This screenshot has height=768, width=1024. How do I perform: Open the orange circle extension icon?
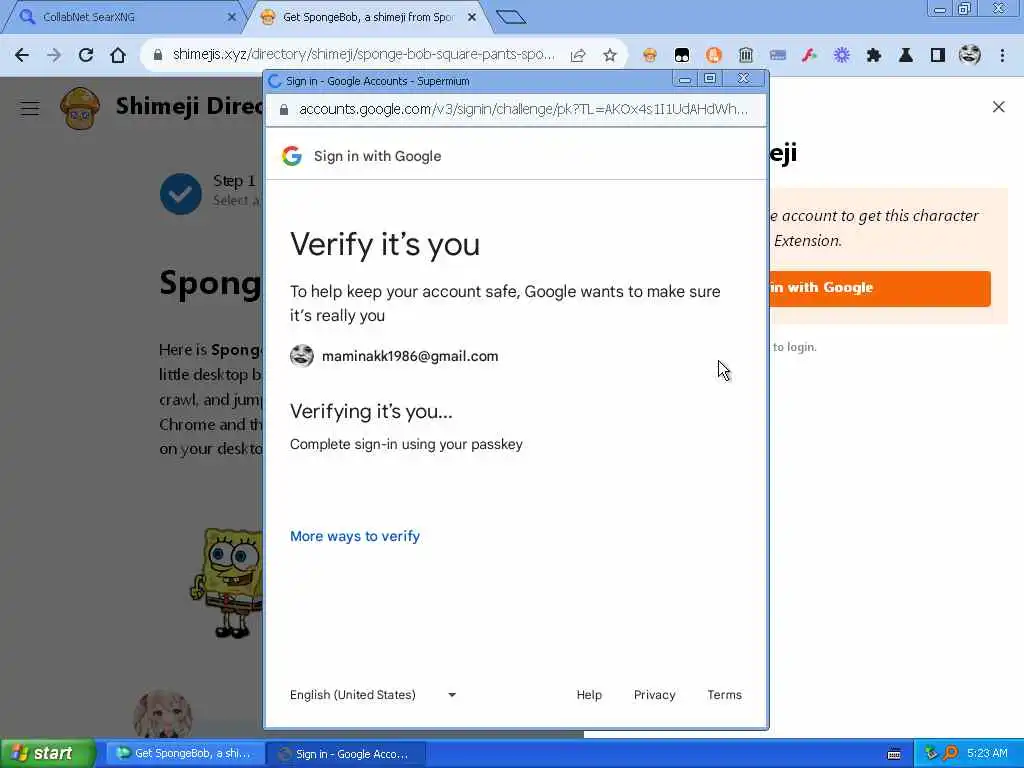click(714, 56)
